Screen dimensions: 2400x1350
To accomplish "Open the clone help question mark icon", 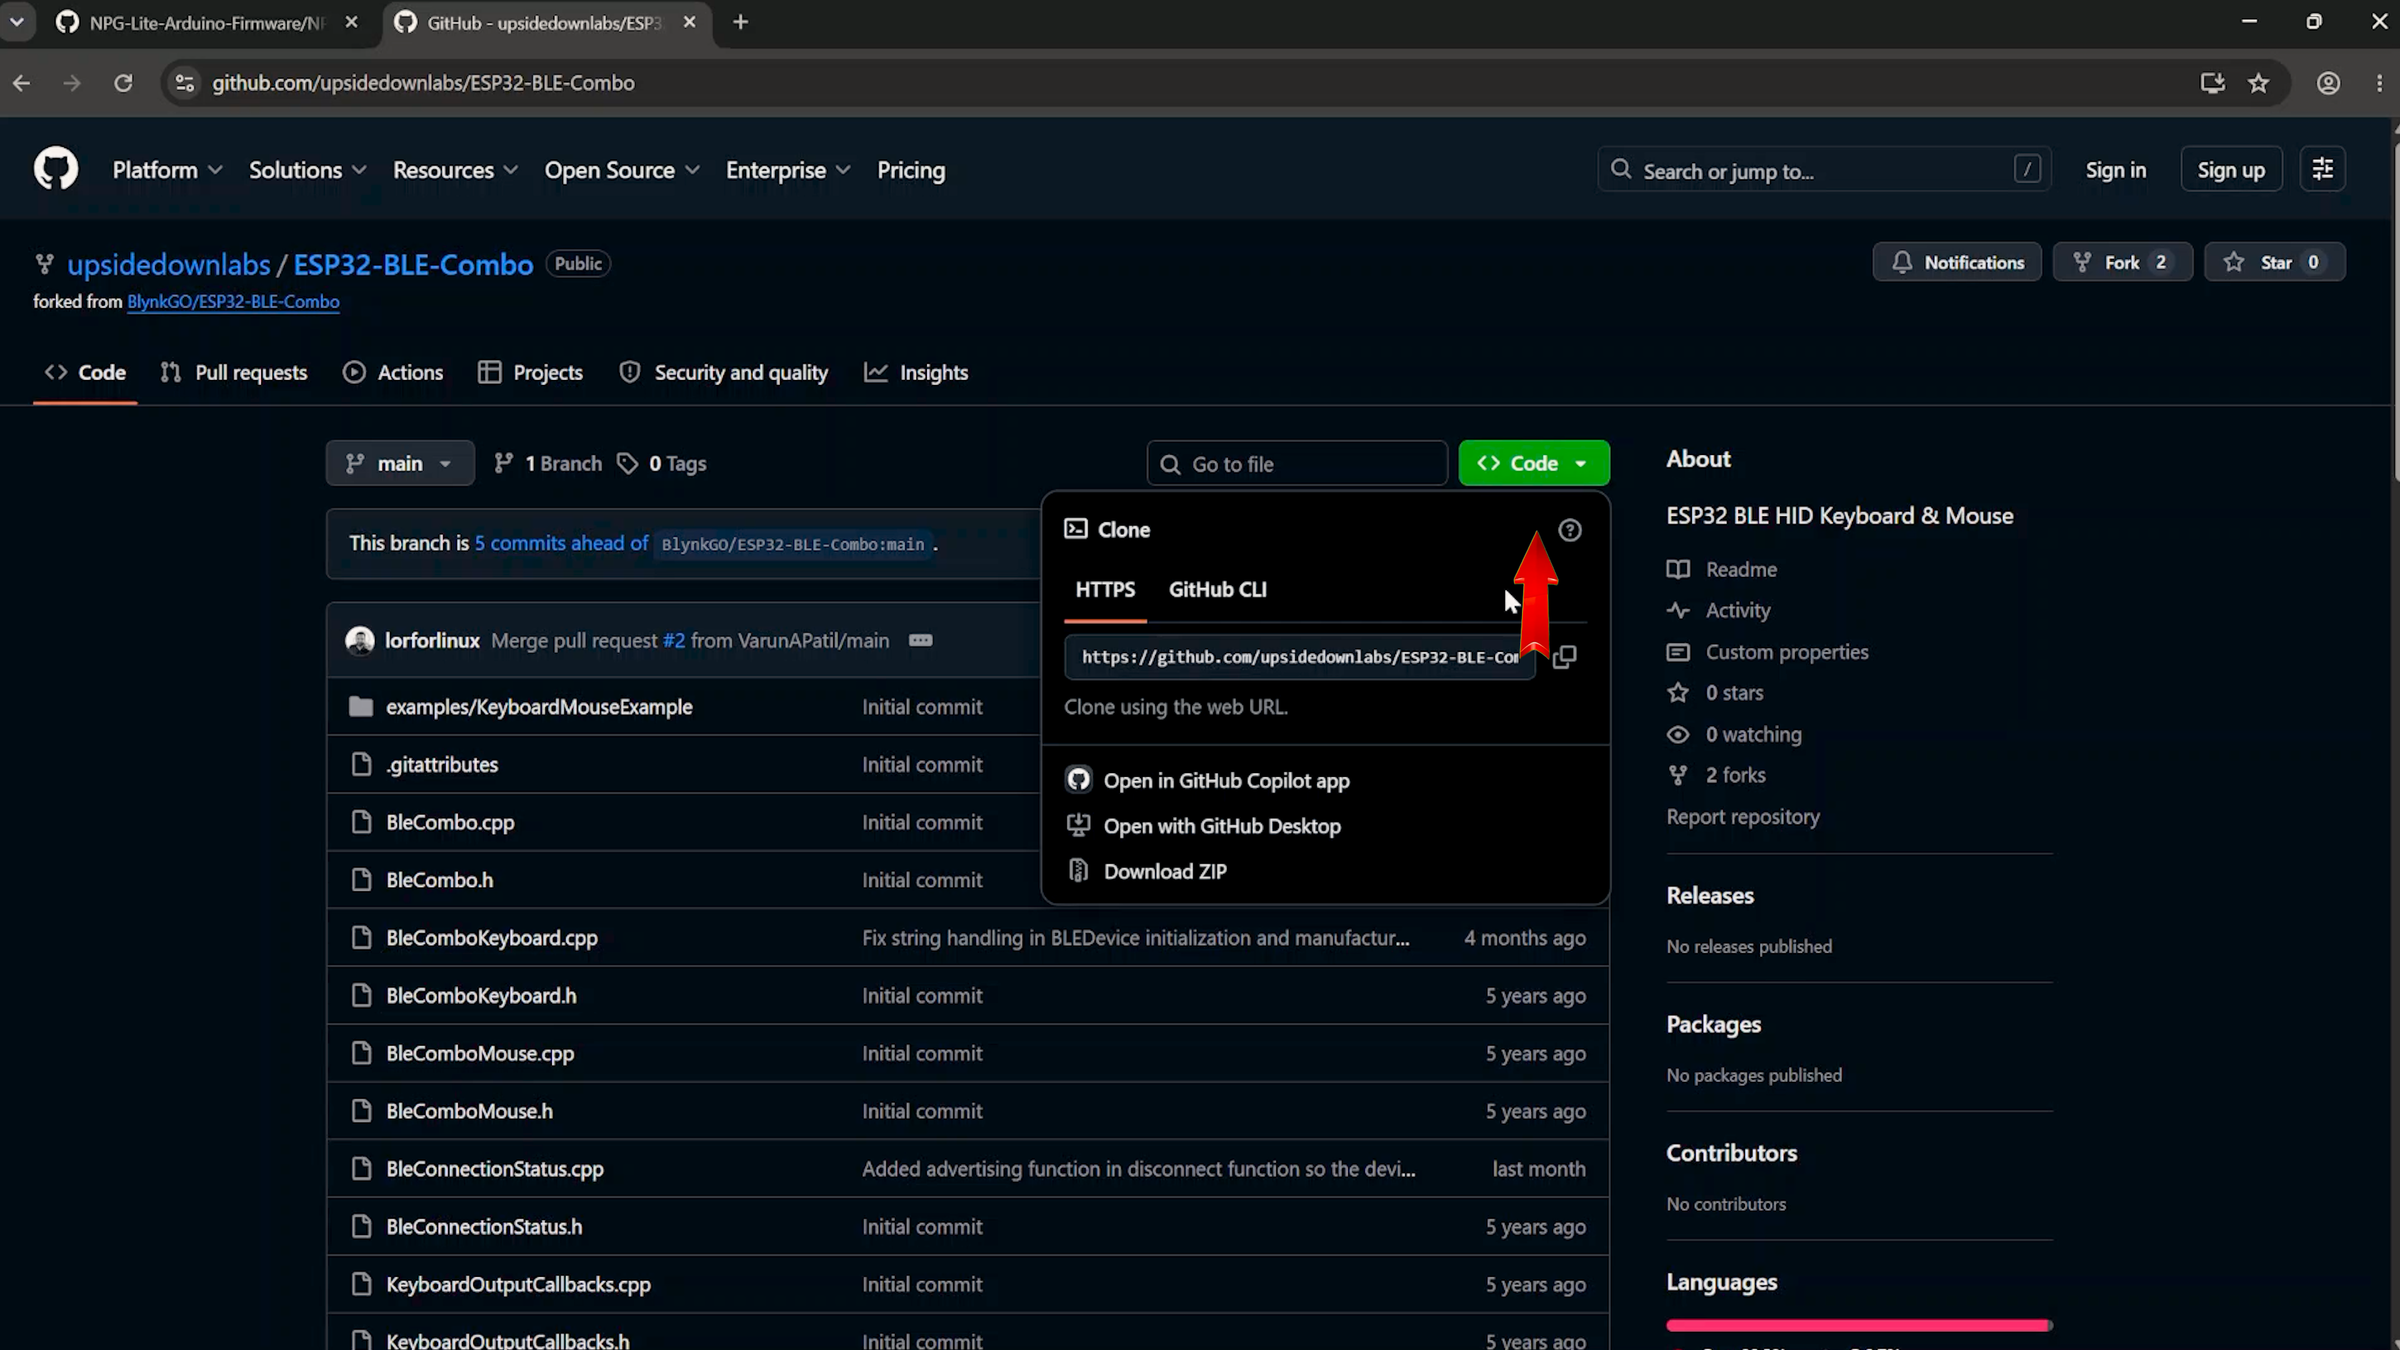I will pos(1570,530).
